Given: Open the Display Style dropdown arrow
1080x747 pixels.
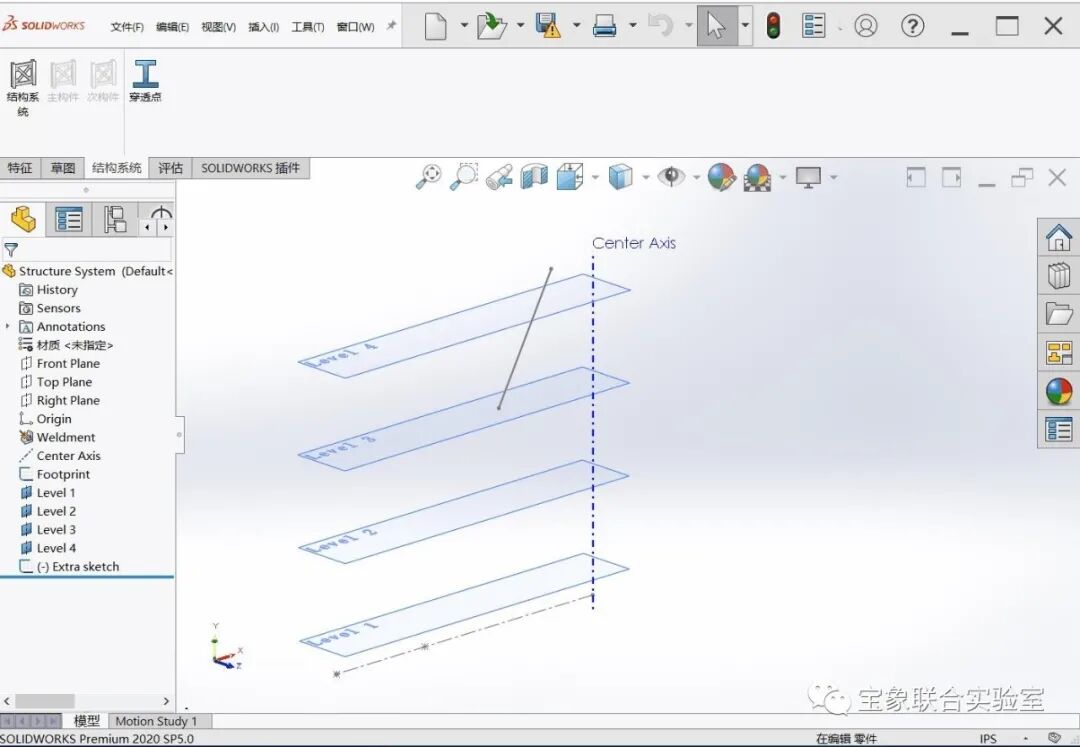Looking at the screenshot, I should (x=645, y=178).
